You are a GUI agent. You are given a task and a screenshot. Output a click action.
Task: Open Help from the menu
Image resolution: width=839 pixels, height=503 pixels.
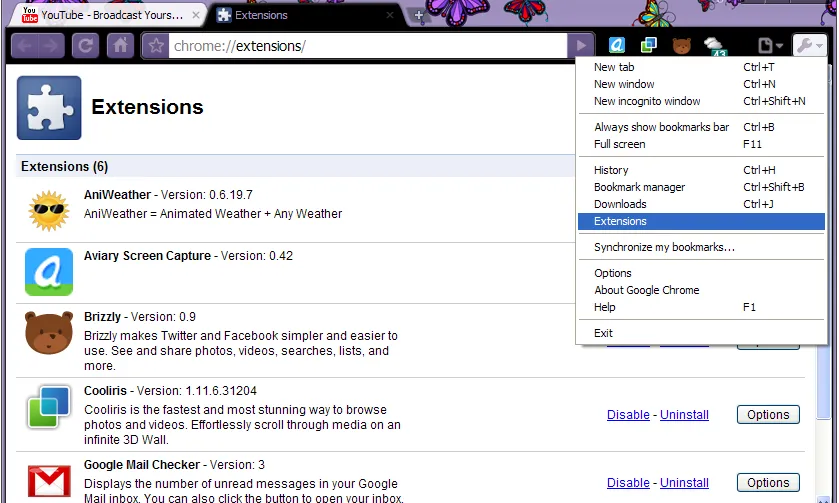(x=701, y=307)
